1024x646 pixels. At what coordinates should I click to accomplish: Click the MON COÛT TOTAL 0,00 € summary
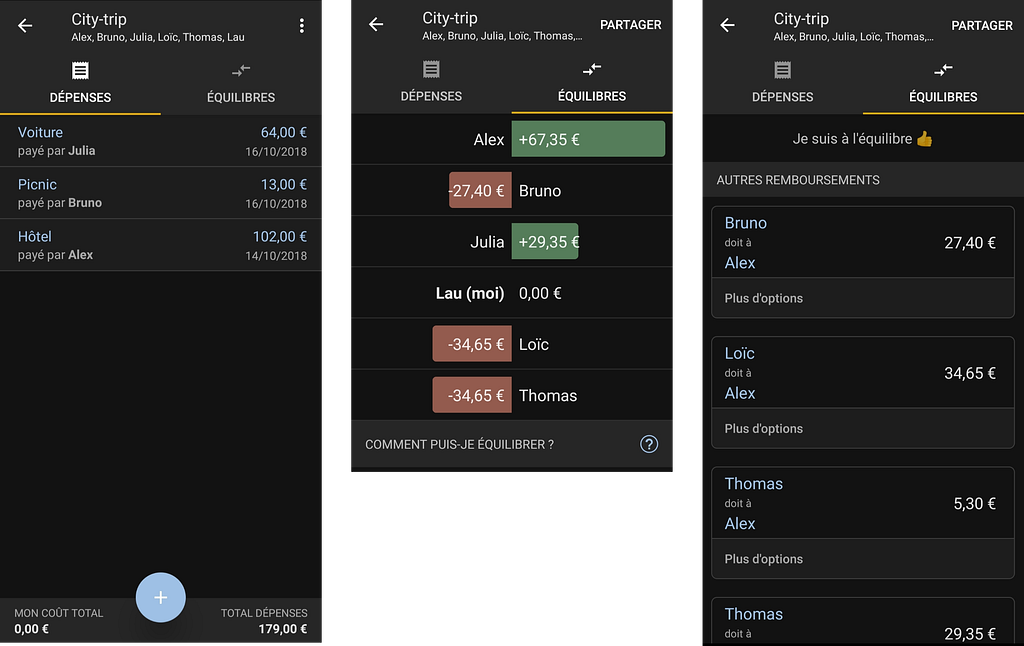click(59, 621)
